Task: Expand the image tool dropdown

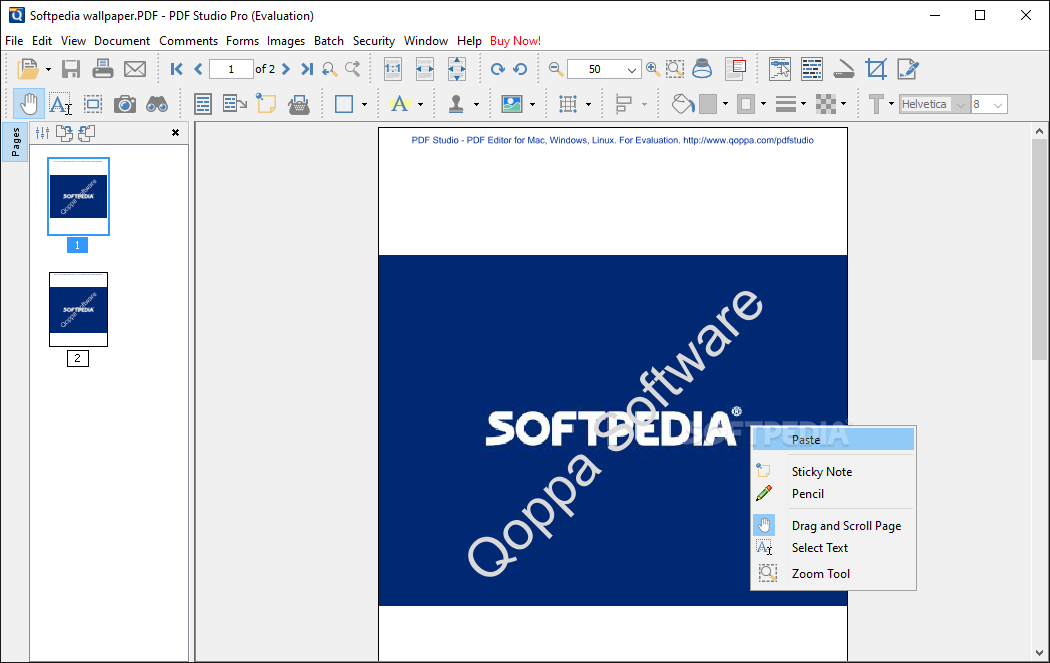Action: 532,104
